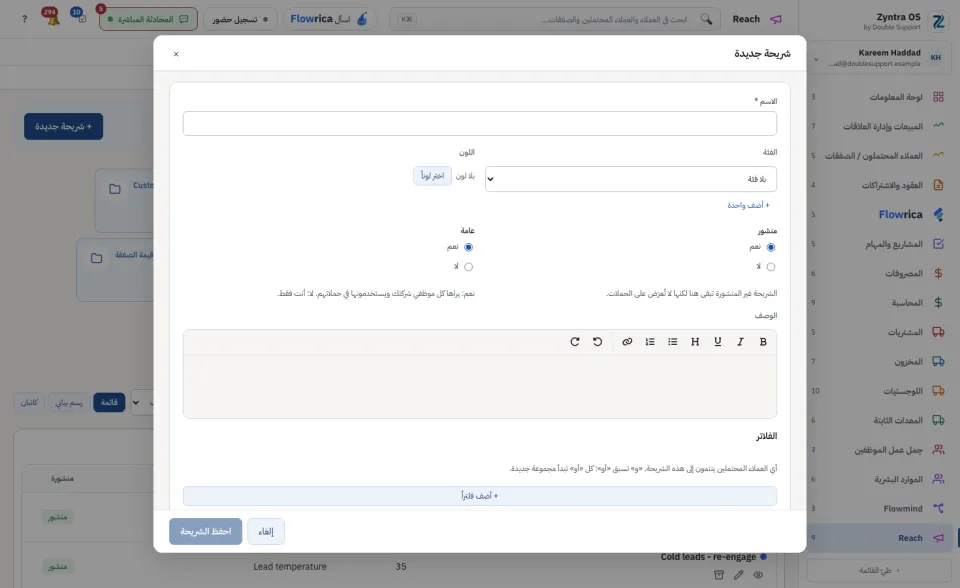Viewport: 960px width, 588px height.
Task: Toggle bold in the description editor
Action: tap(763, 342)
